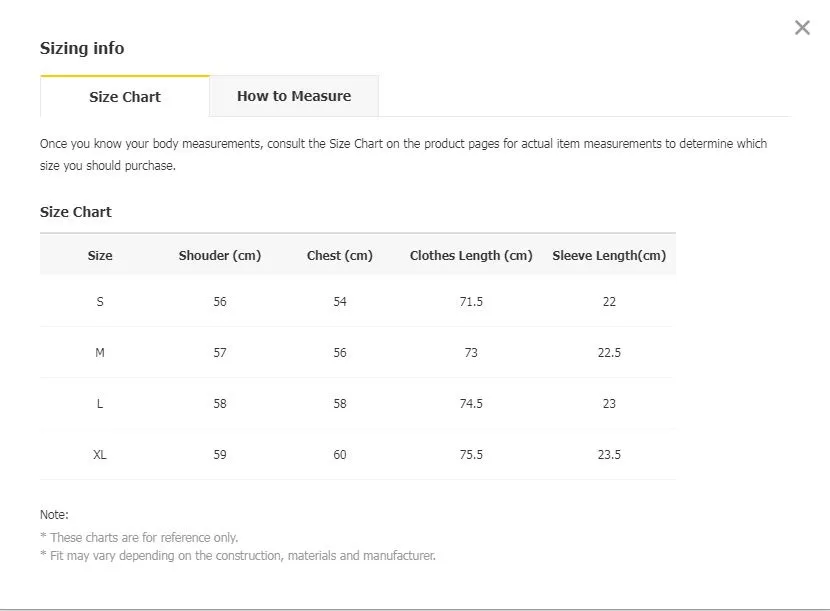This screenshot has height=611, width=830.
Task: Select the S size row label
Action: (100, 302)
